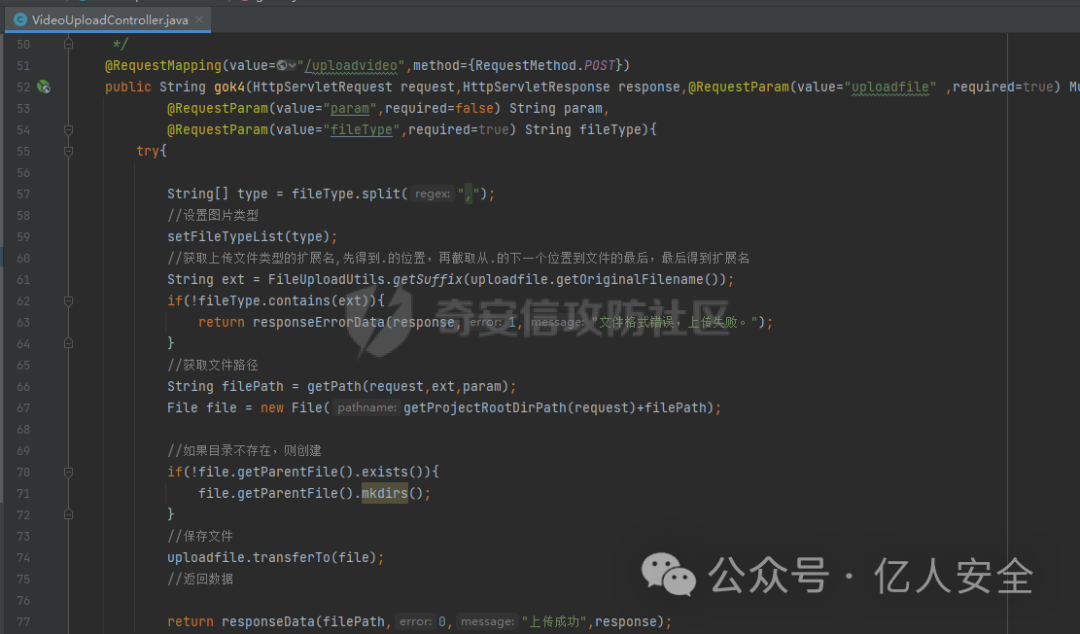Click getPath call on line 66

coord(334,386)
